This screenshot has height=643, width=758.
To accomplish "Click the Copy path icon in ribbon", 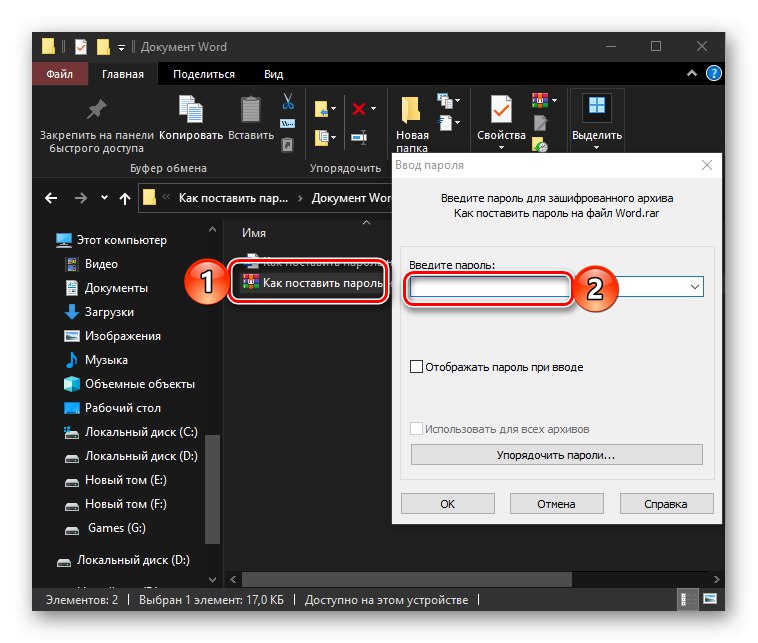I will (288, 123).
